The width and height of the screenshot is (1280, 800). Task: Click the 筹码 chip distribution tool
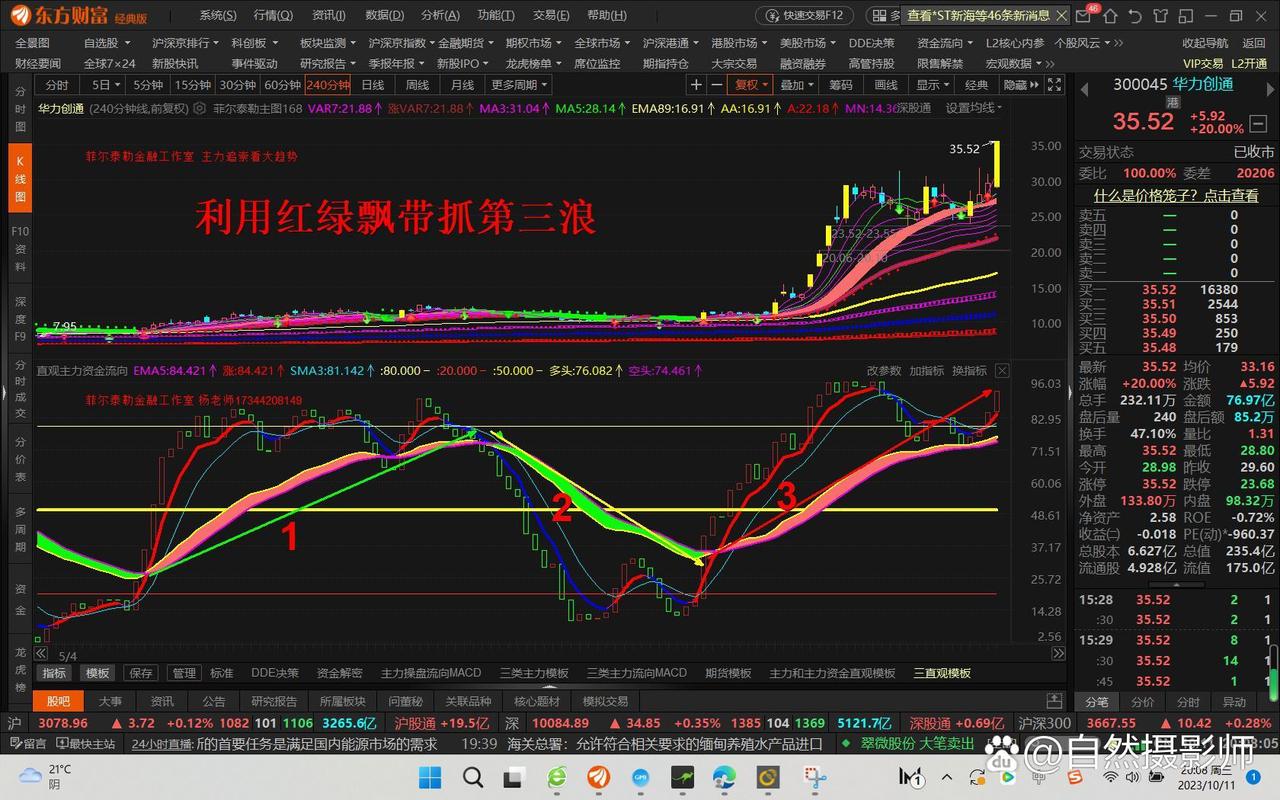coord(840,85)
